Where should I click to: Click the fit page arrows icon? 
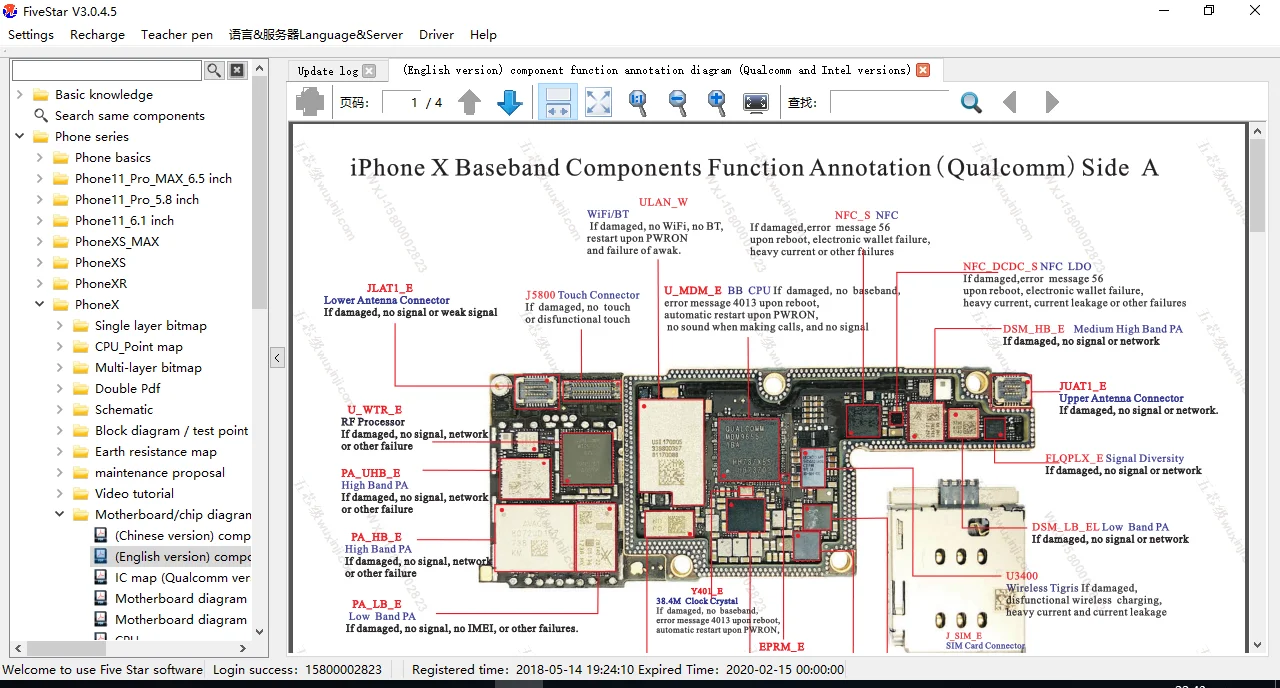(598, 102)
